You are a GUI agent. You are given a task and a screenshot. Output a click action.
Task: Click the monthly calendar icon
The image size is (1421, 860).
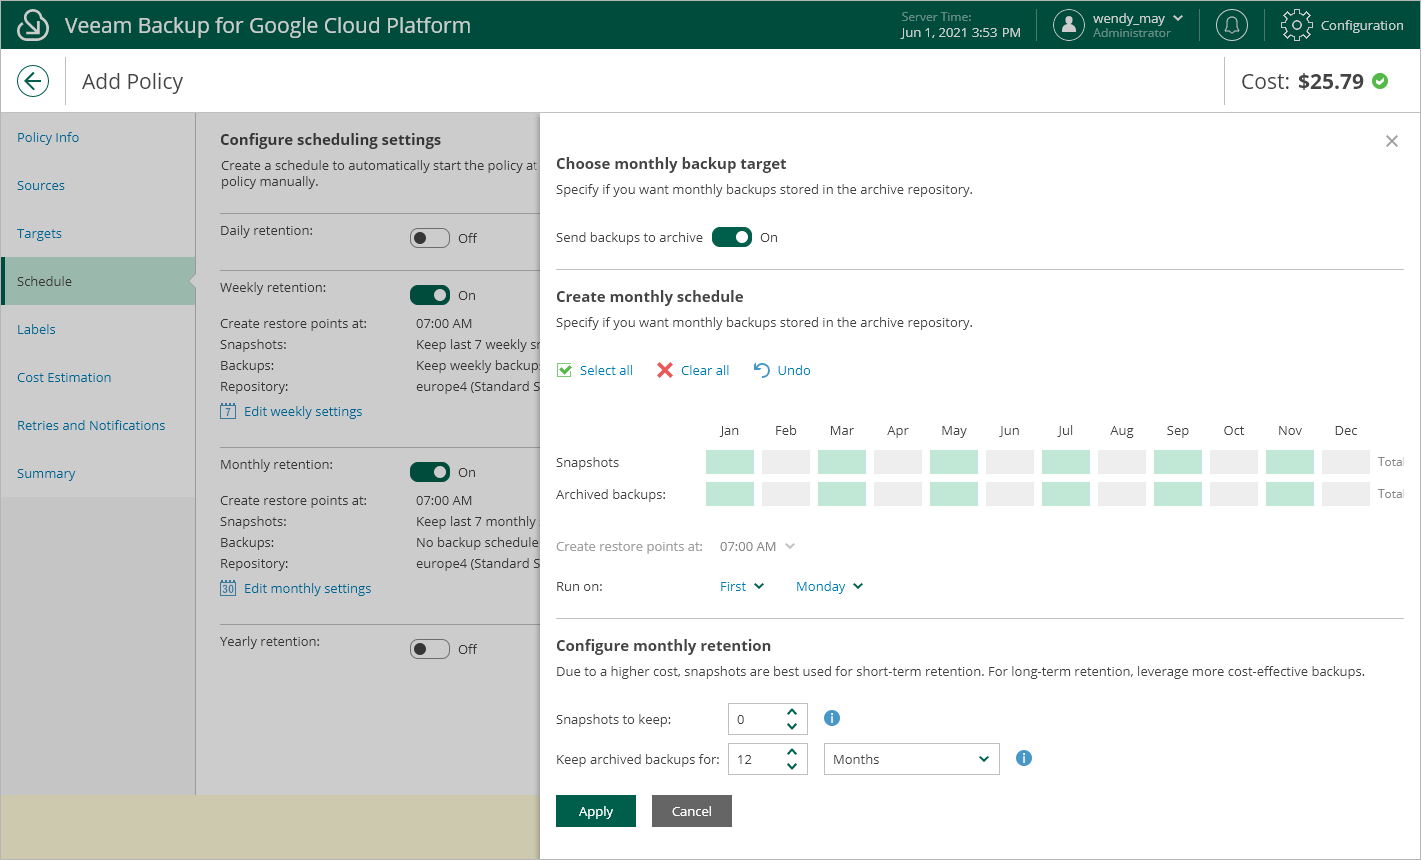pos(228,588)
